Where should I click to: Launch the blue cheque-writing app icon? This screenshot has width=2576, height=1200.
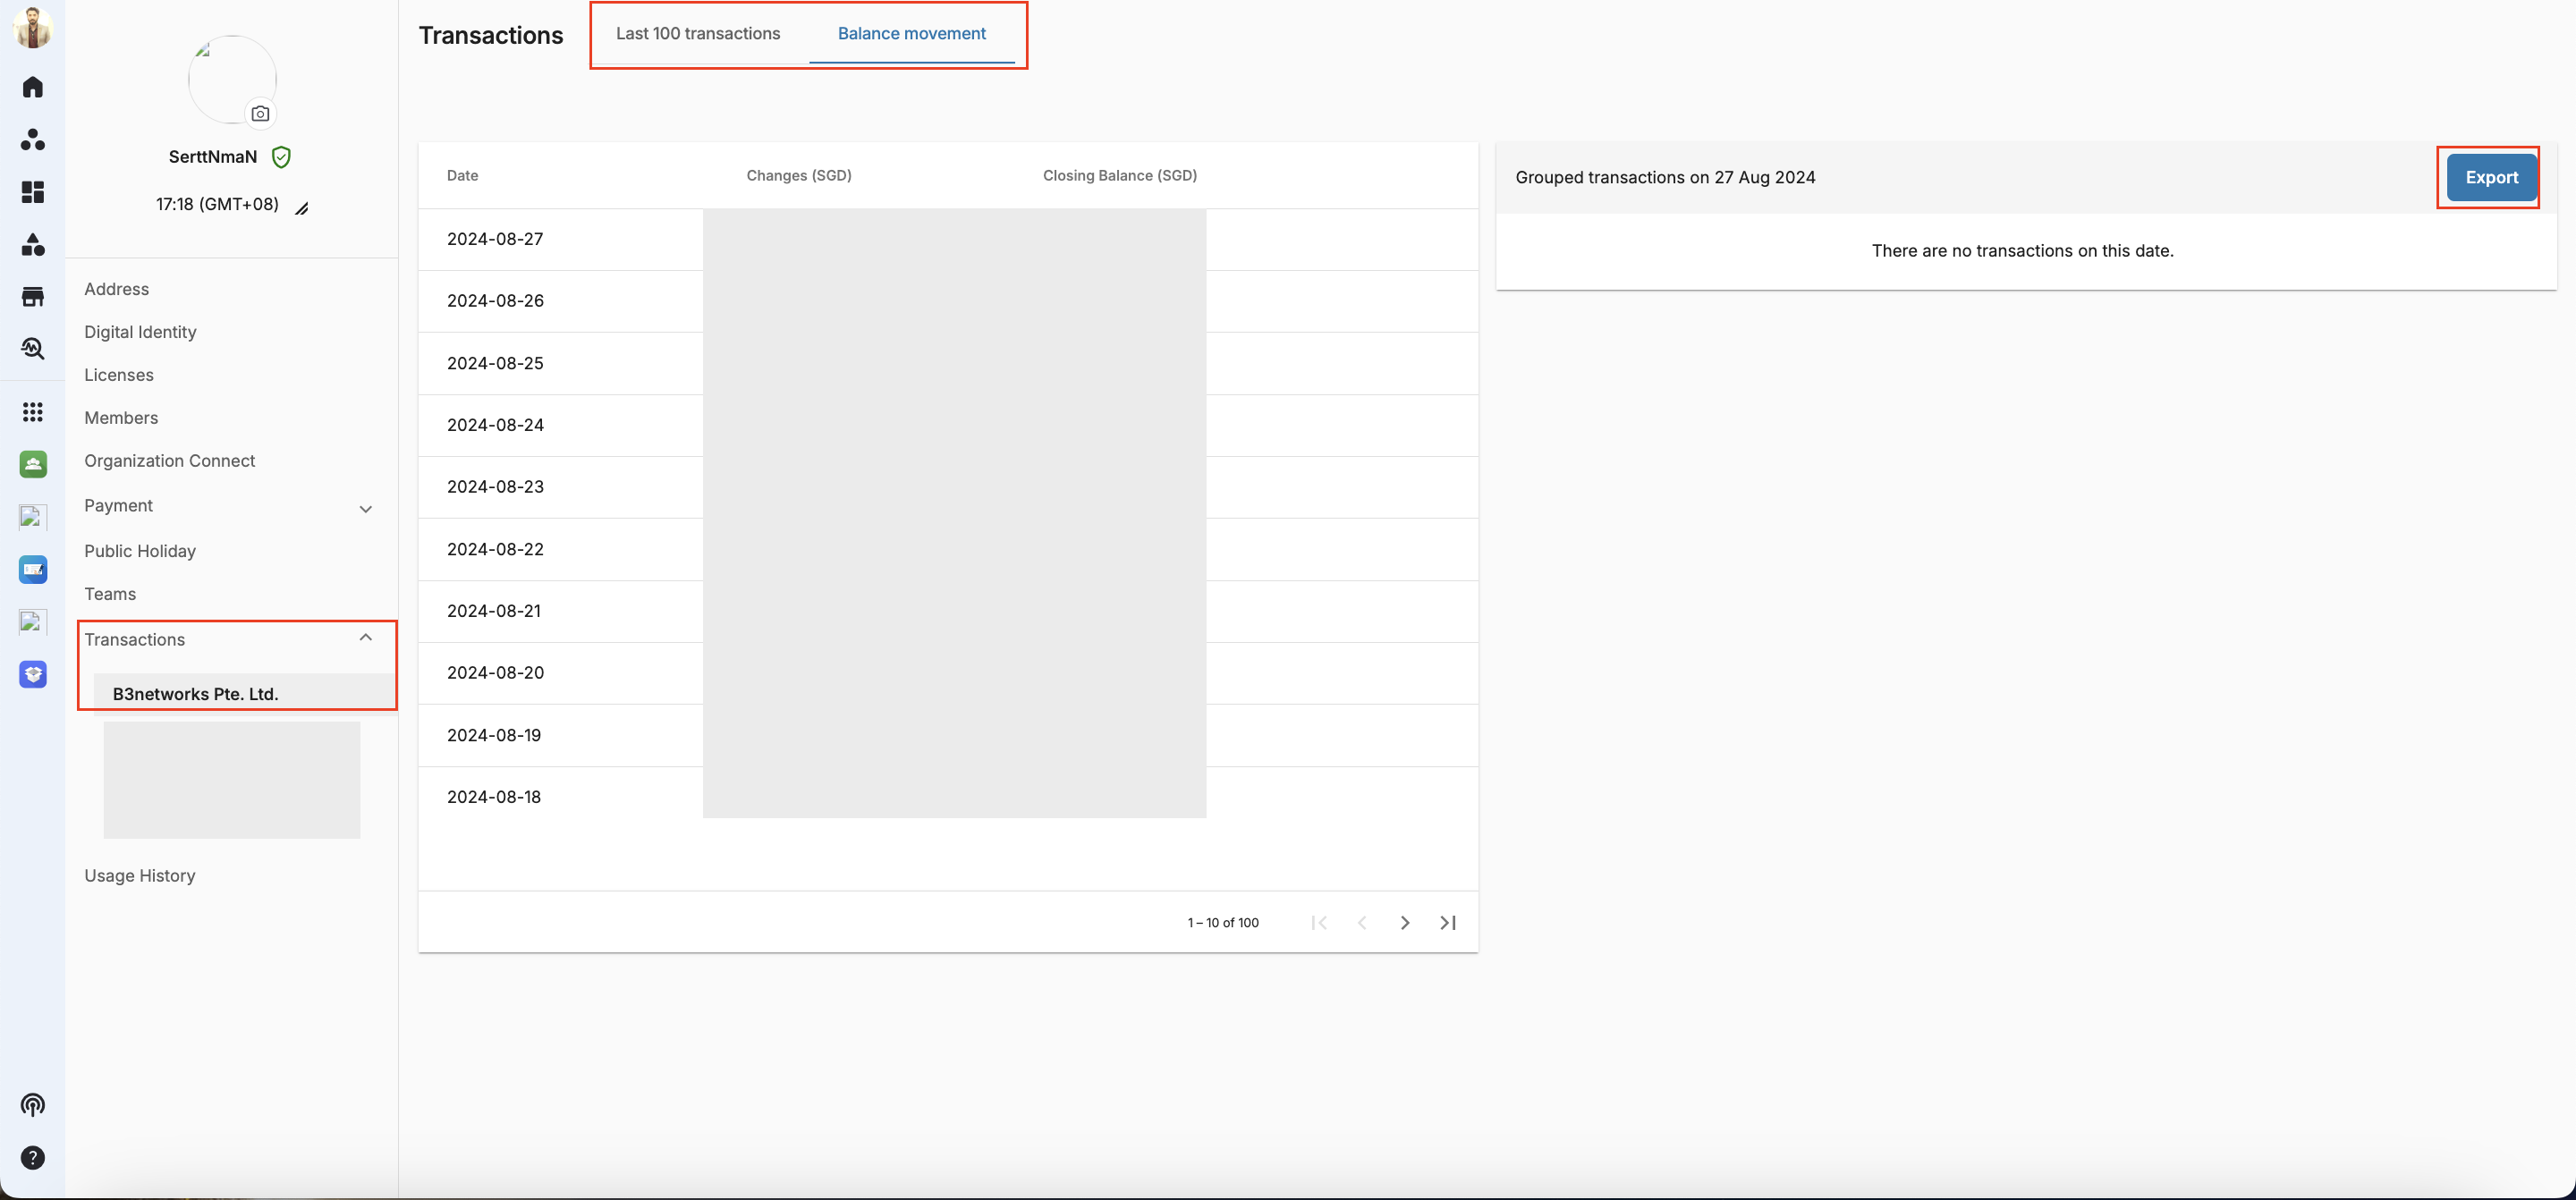point(33,570)
